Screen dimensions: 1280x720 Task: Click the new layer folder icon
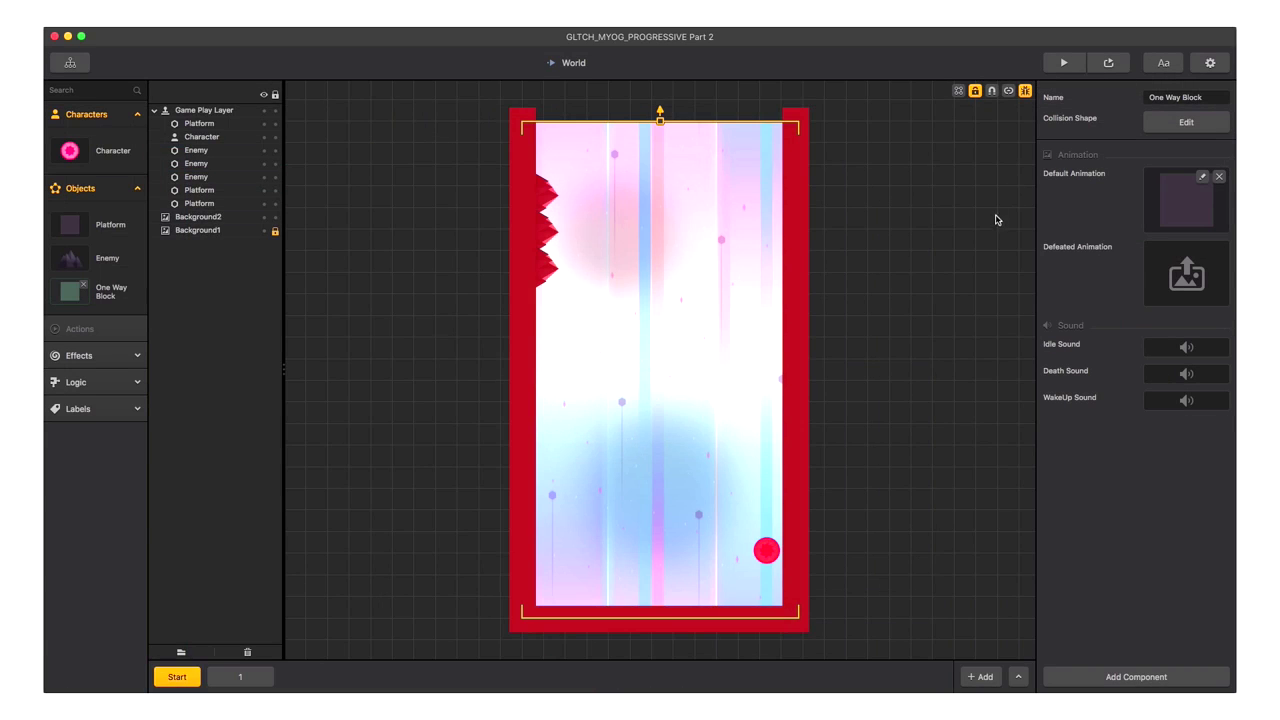(x=181, y=652)
